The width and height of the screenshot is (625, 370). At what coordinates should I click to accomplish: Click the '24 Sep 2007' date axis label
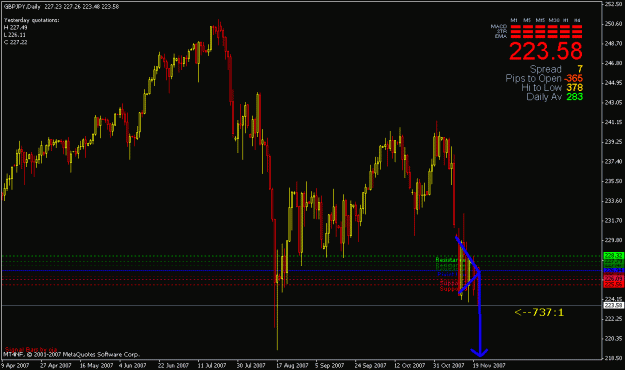click(370, 365)
